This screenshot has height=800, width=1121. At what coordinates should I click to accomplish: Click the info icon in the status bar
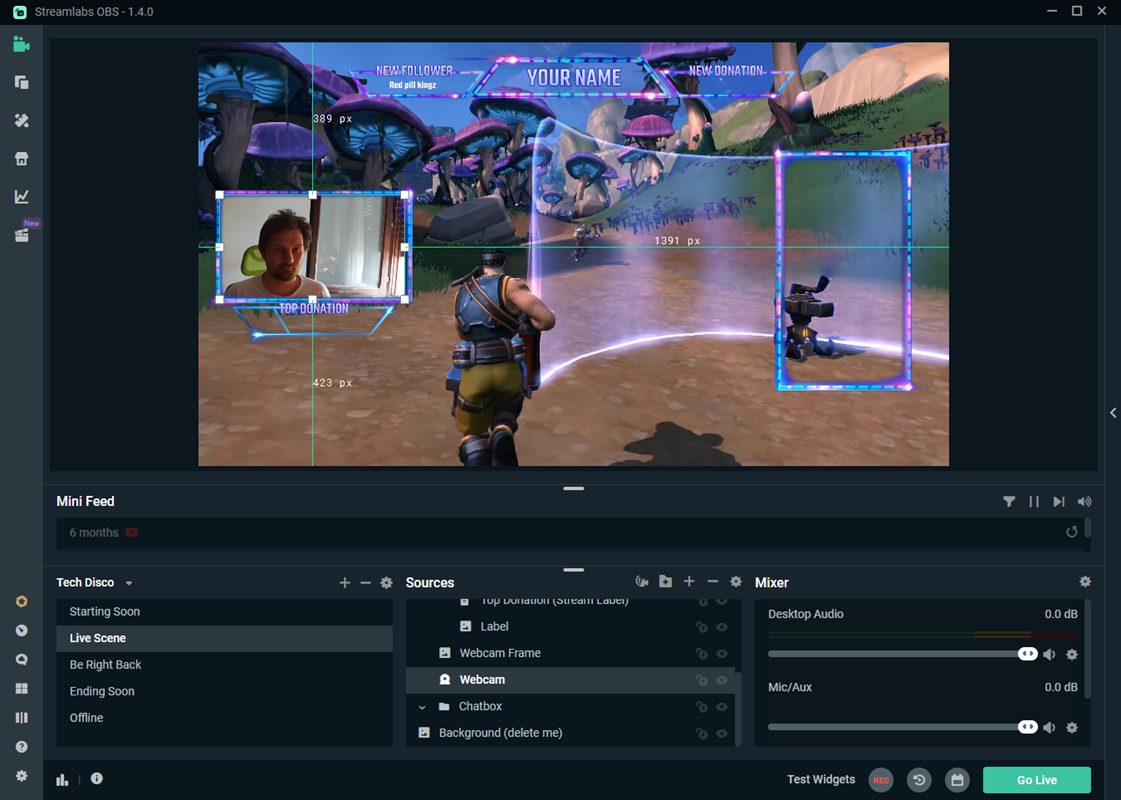[97, 779]
